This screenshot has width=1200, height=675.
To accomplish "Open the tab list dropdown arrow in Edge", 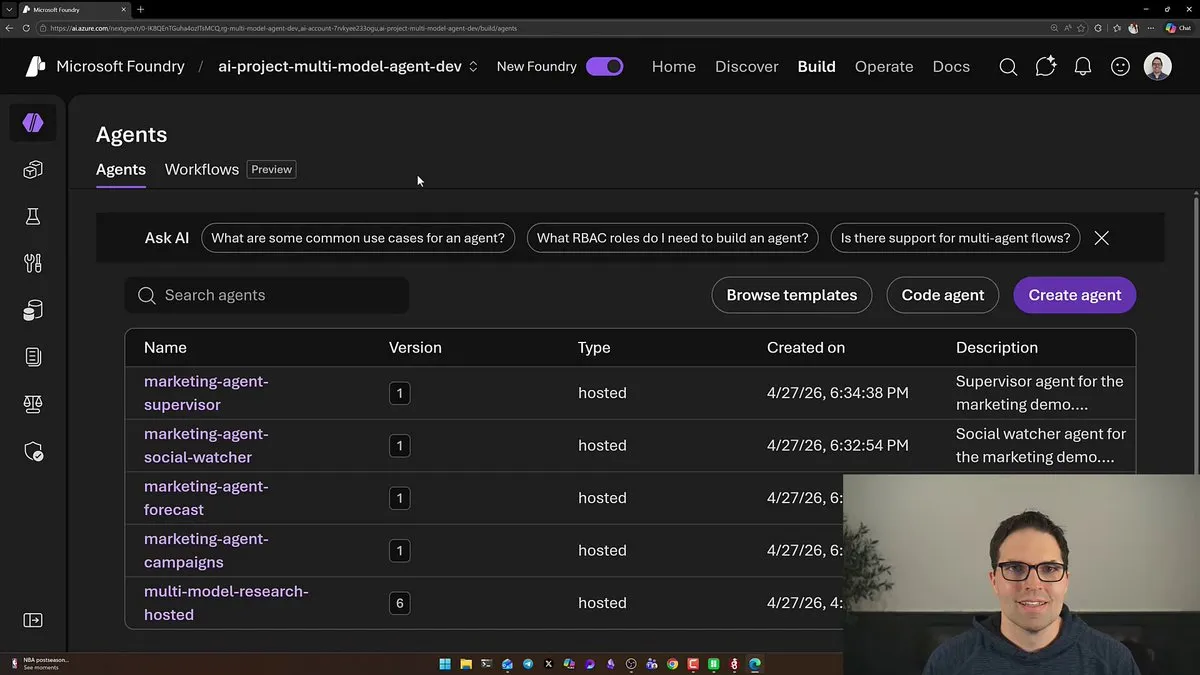I will pos(8,9).
